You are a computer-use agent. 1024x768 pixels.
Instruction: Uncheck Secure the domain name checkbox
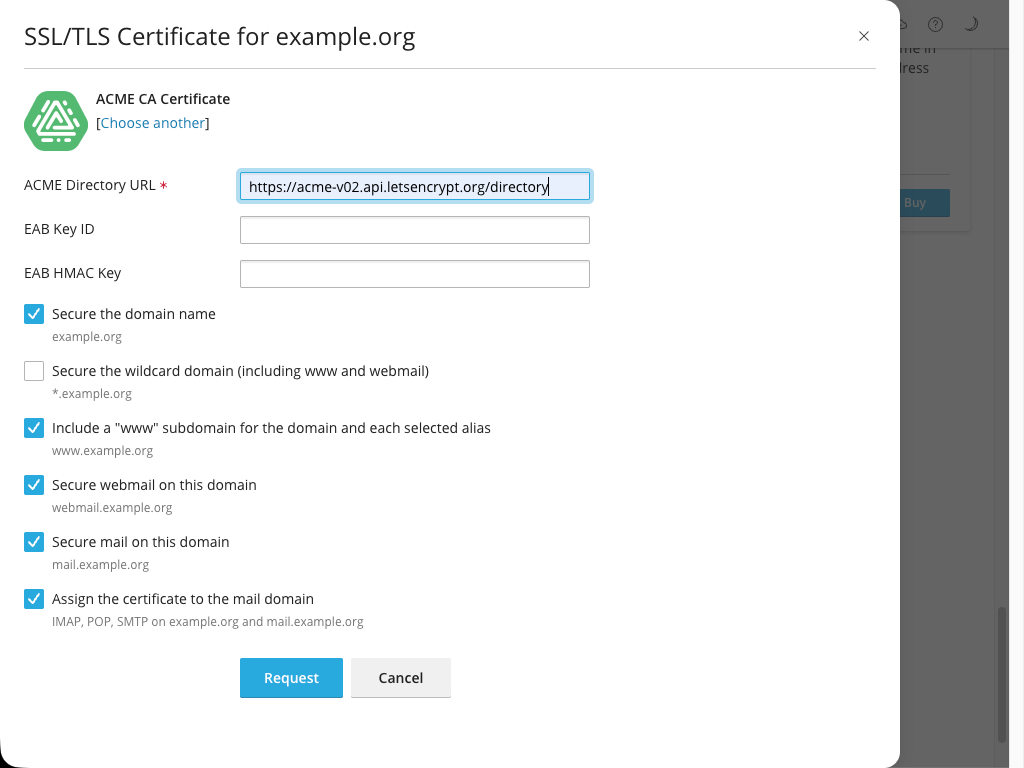(34, 314)
